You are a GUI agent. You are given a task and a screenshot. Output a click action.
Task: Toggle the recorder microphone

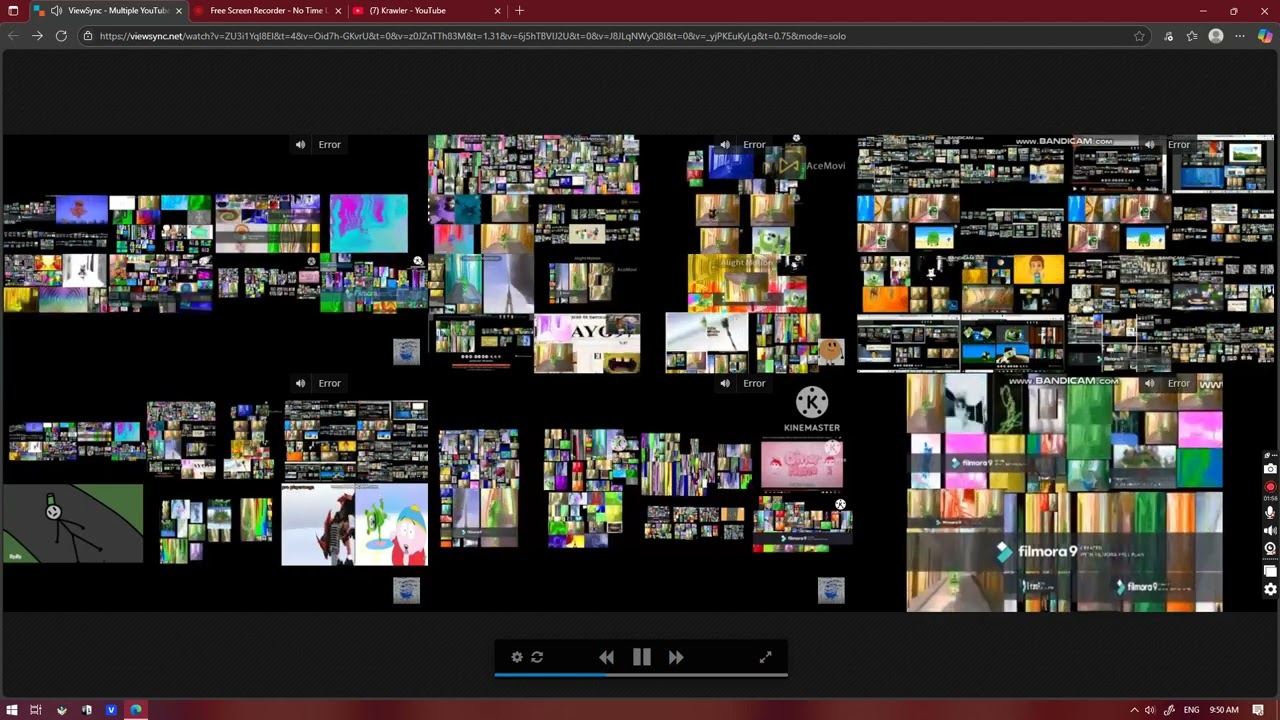(1270, 512)
